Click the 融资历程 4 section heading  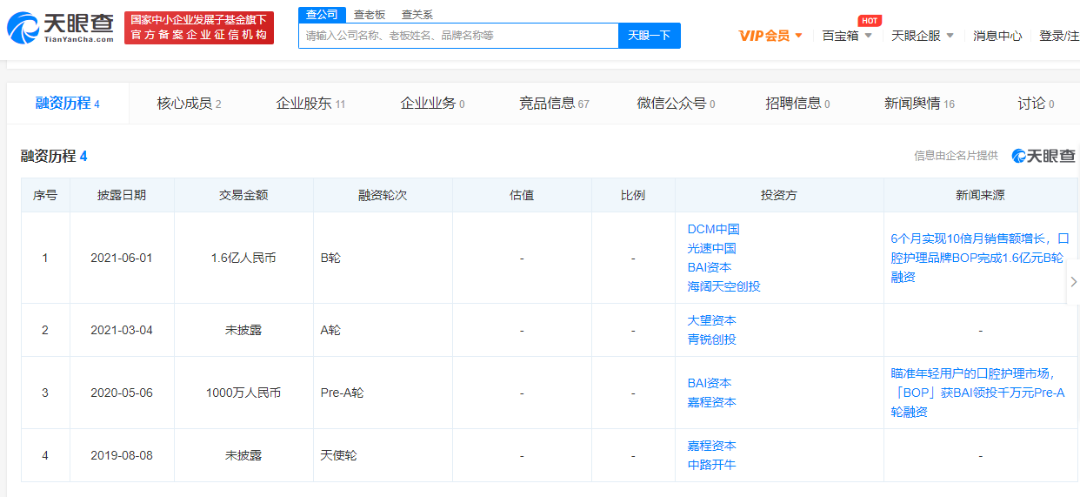point(54,156)
